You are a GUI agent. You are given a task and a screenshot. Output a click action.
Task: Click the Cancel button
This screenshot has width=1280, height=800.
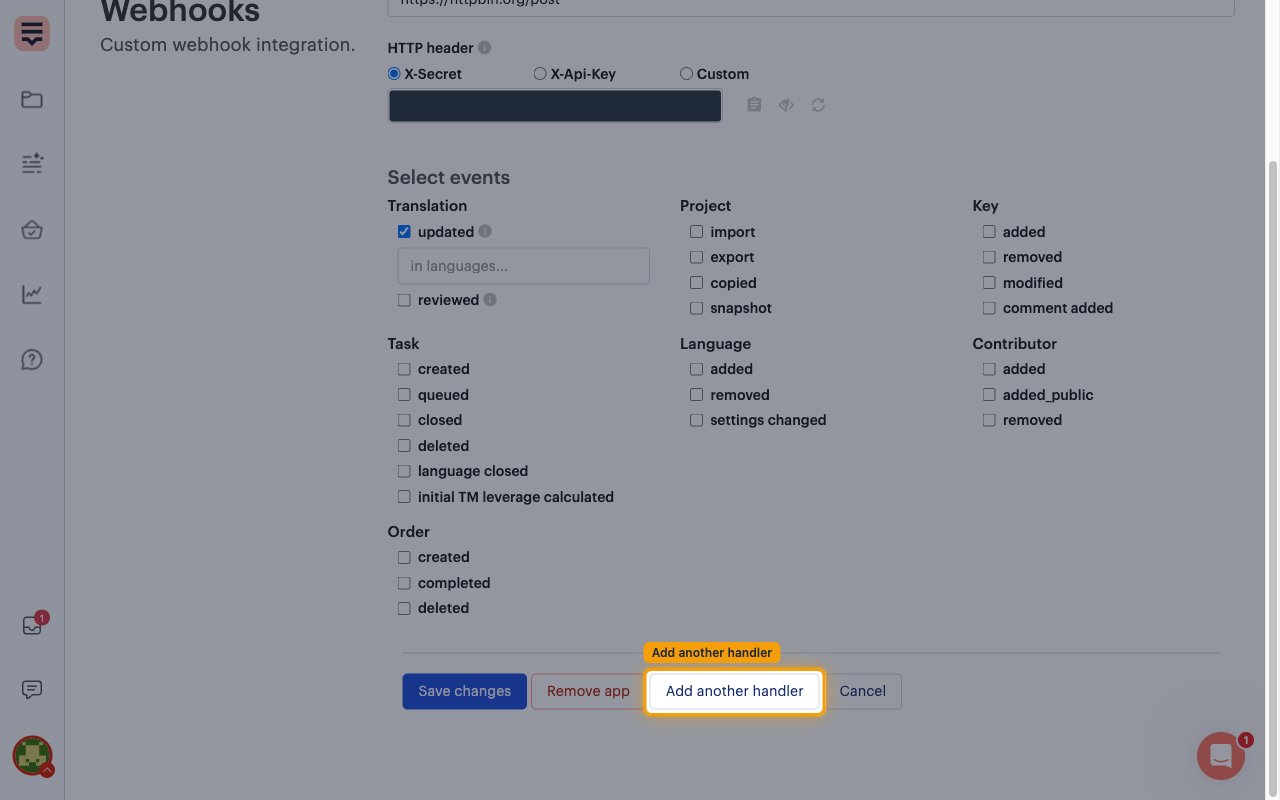862,691
